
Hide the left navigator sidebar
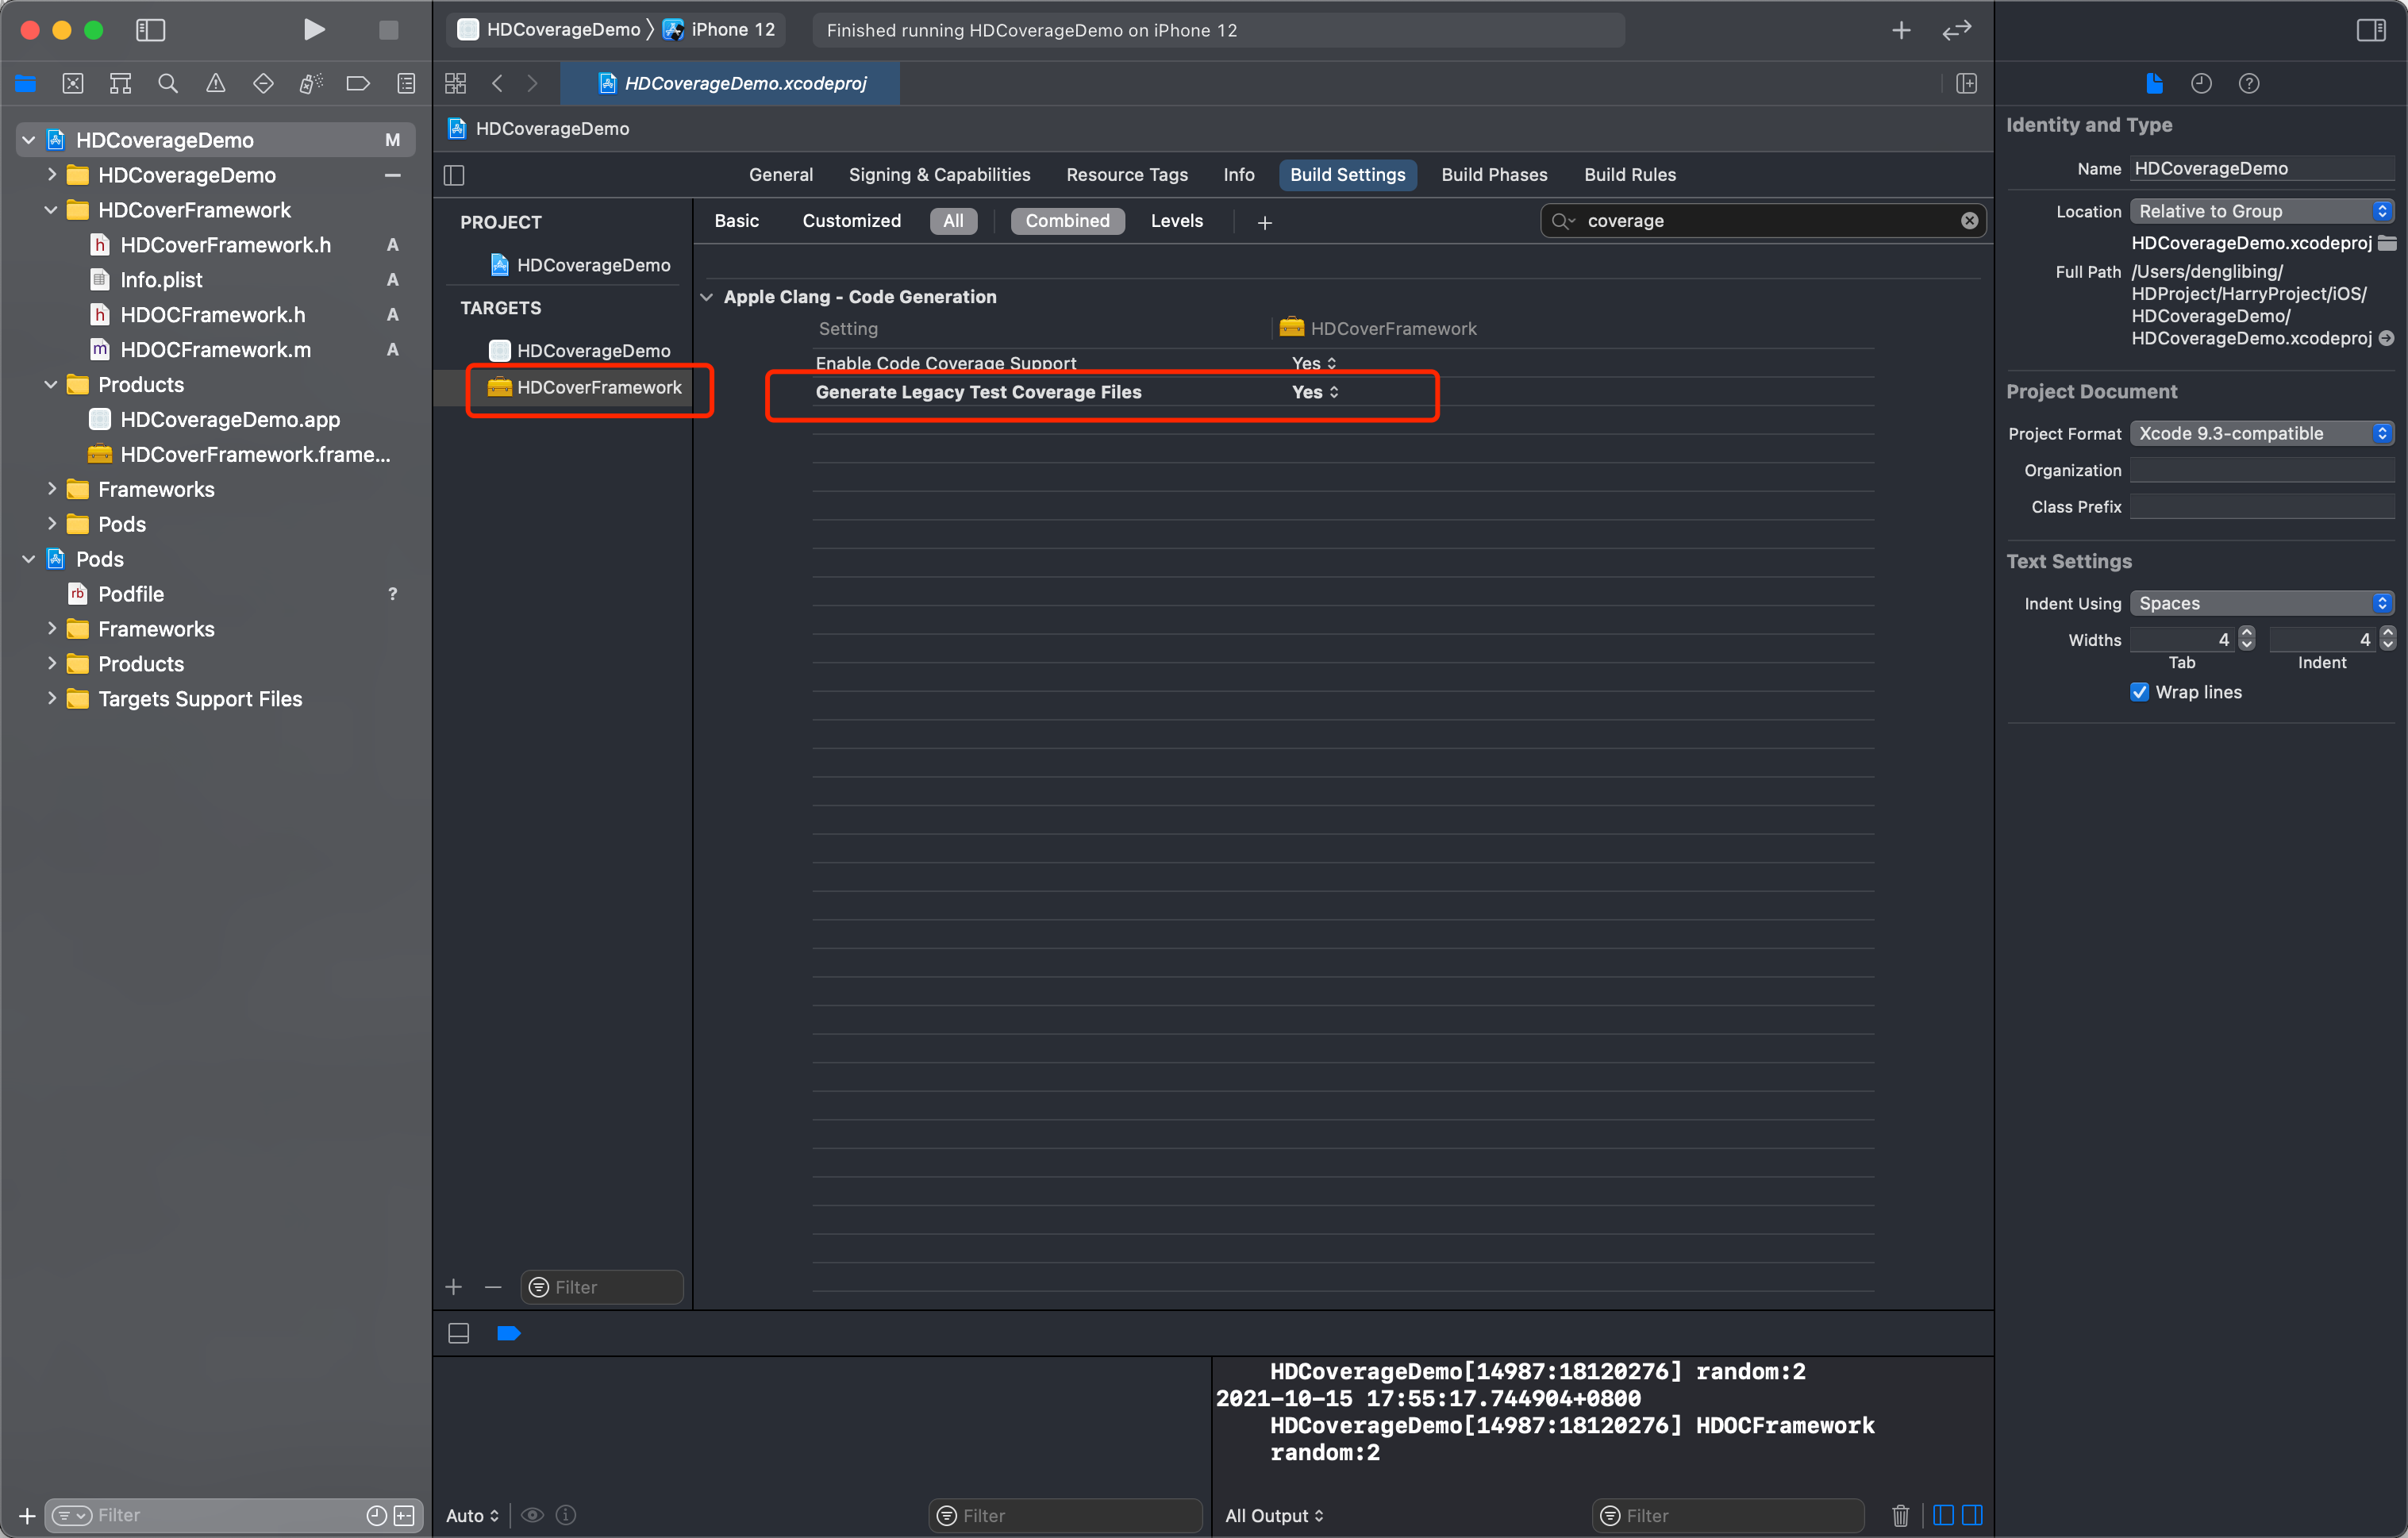pyautogui.click(x=150, y=29)
